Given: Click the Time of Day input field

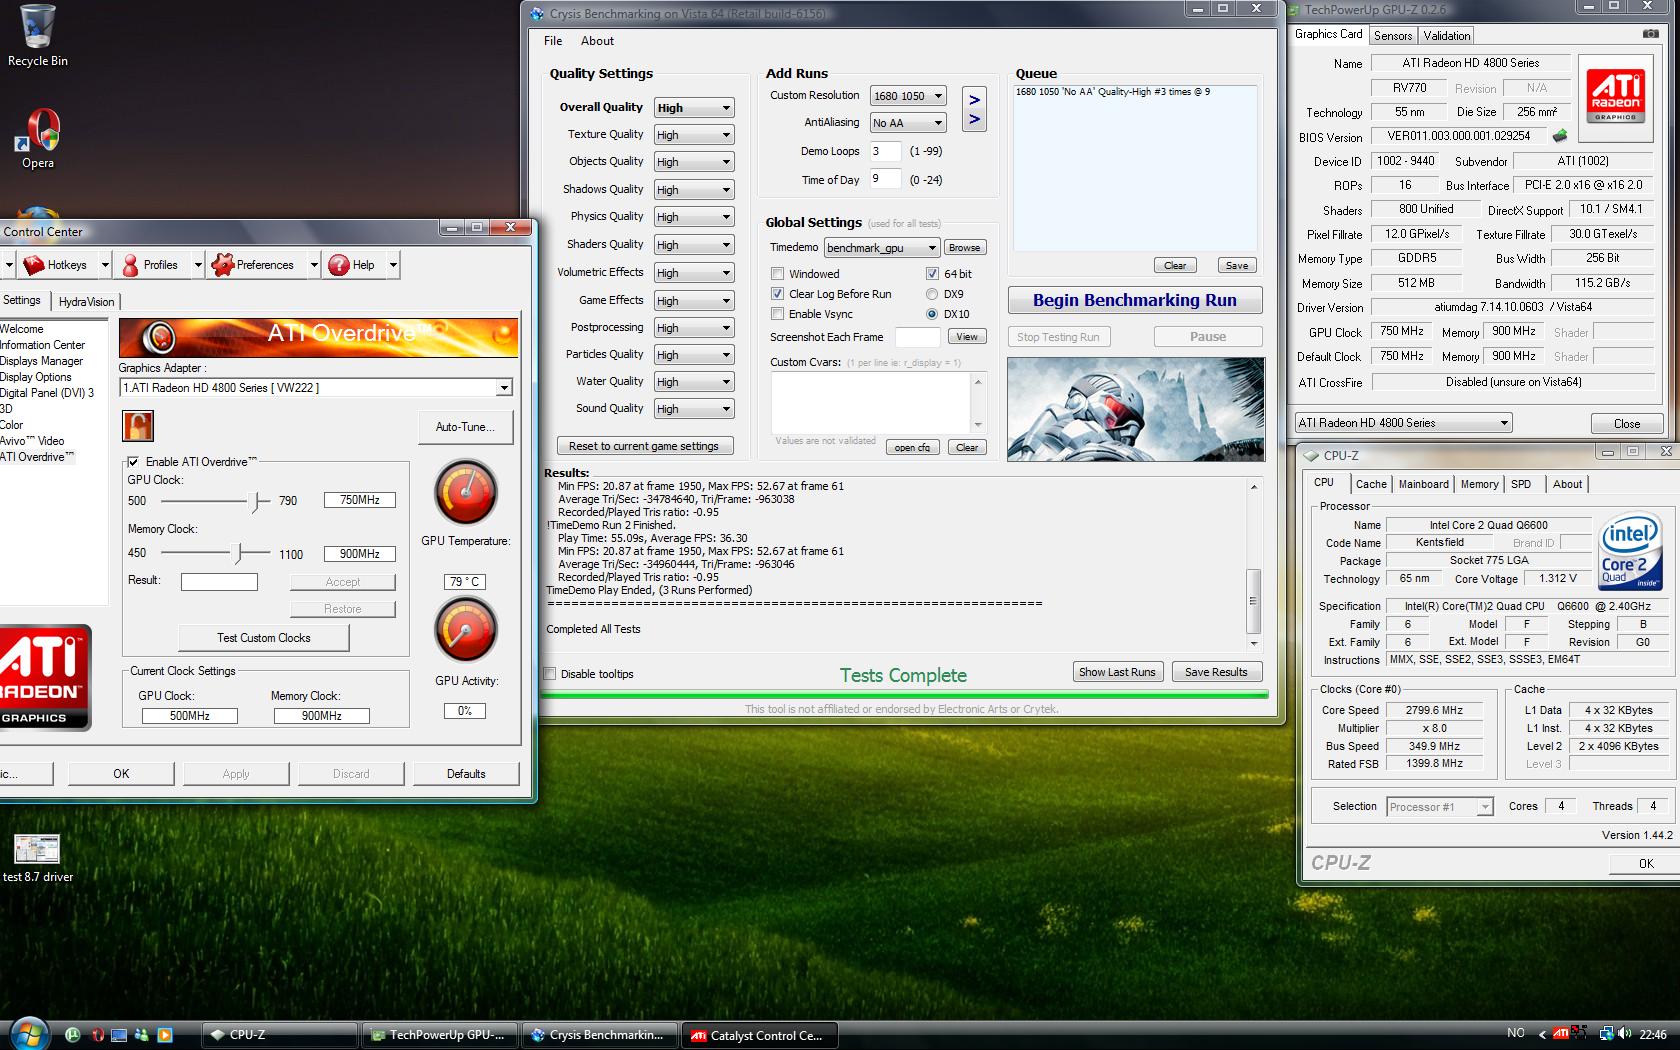Looking at the screenshot, I should coord(885,180).
